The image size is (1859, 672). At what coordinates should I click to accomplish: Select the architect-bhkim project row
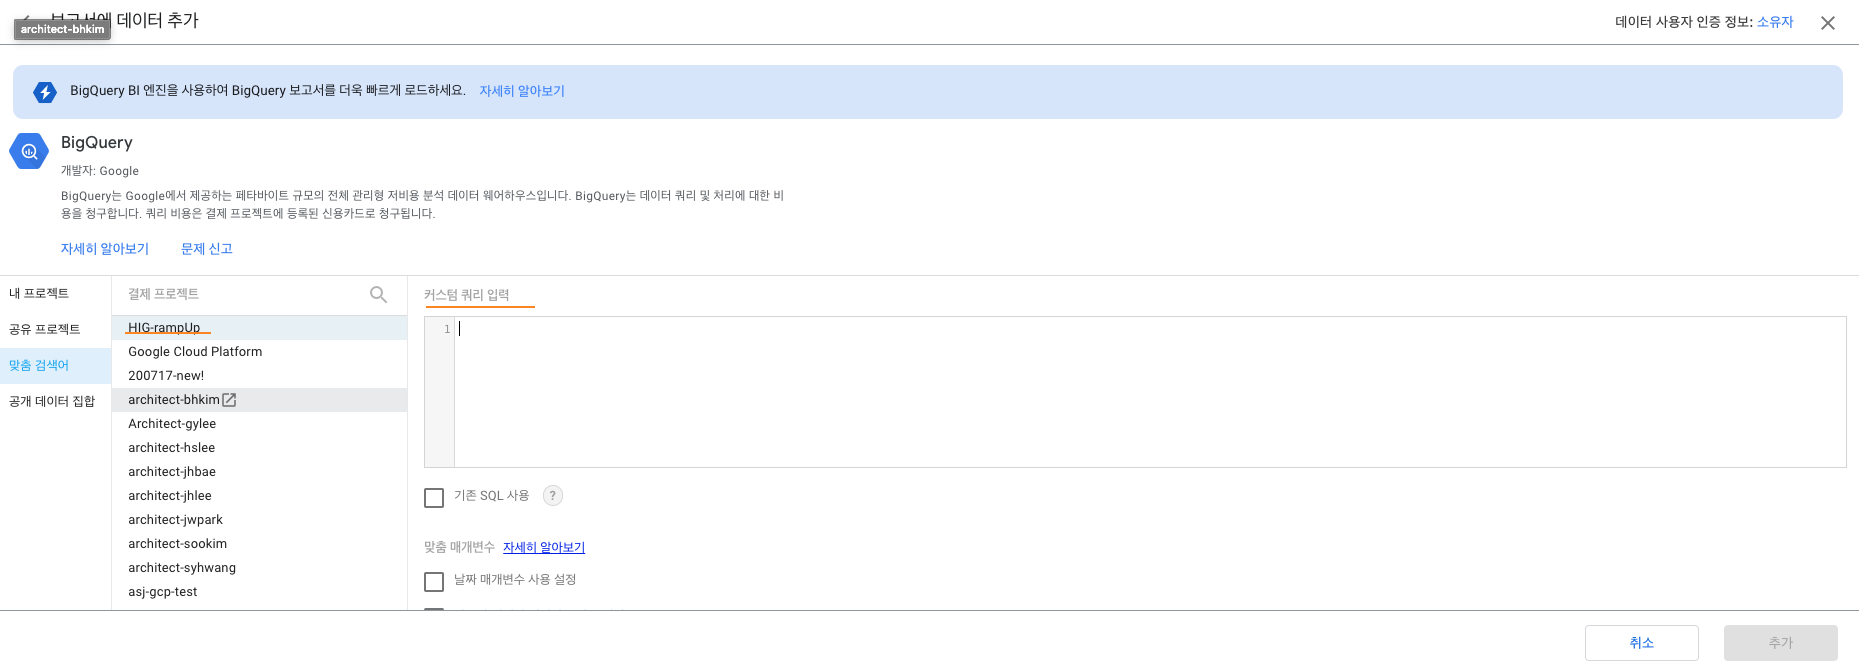(x=259, y=400)
